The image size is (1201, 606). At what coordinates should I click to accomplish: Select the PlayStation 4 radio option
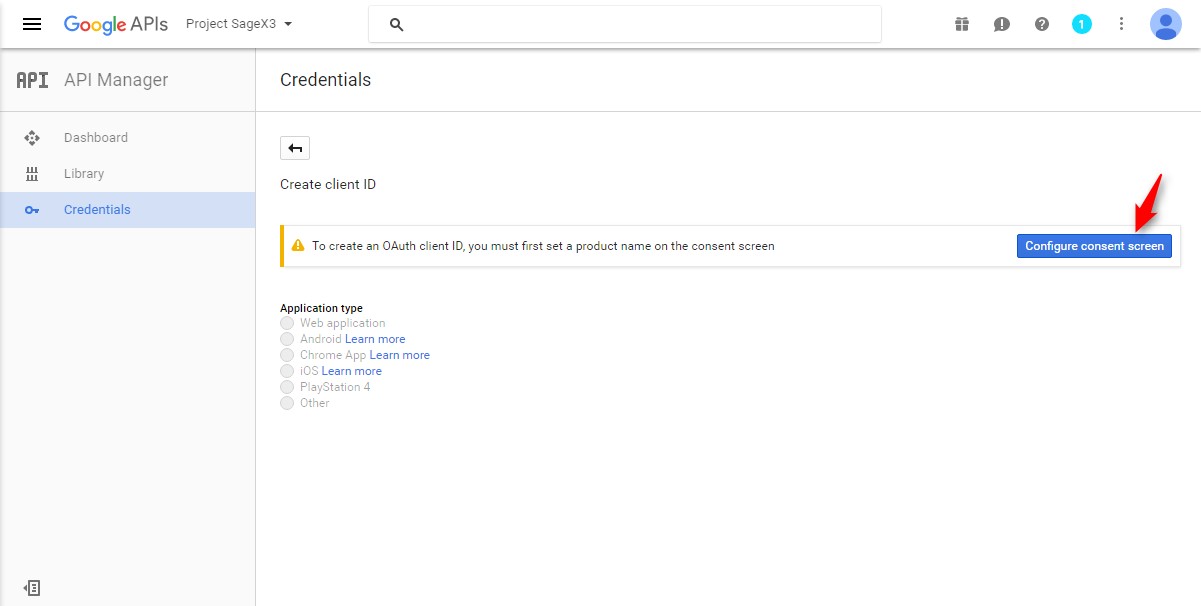(287, 387)
